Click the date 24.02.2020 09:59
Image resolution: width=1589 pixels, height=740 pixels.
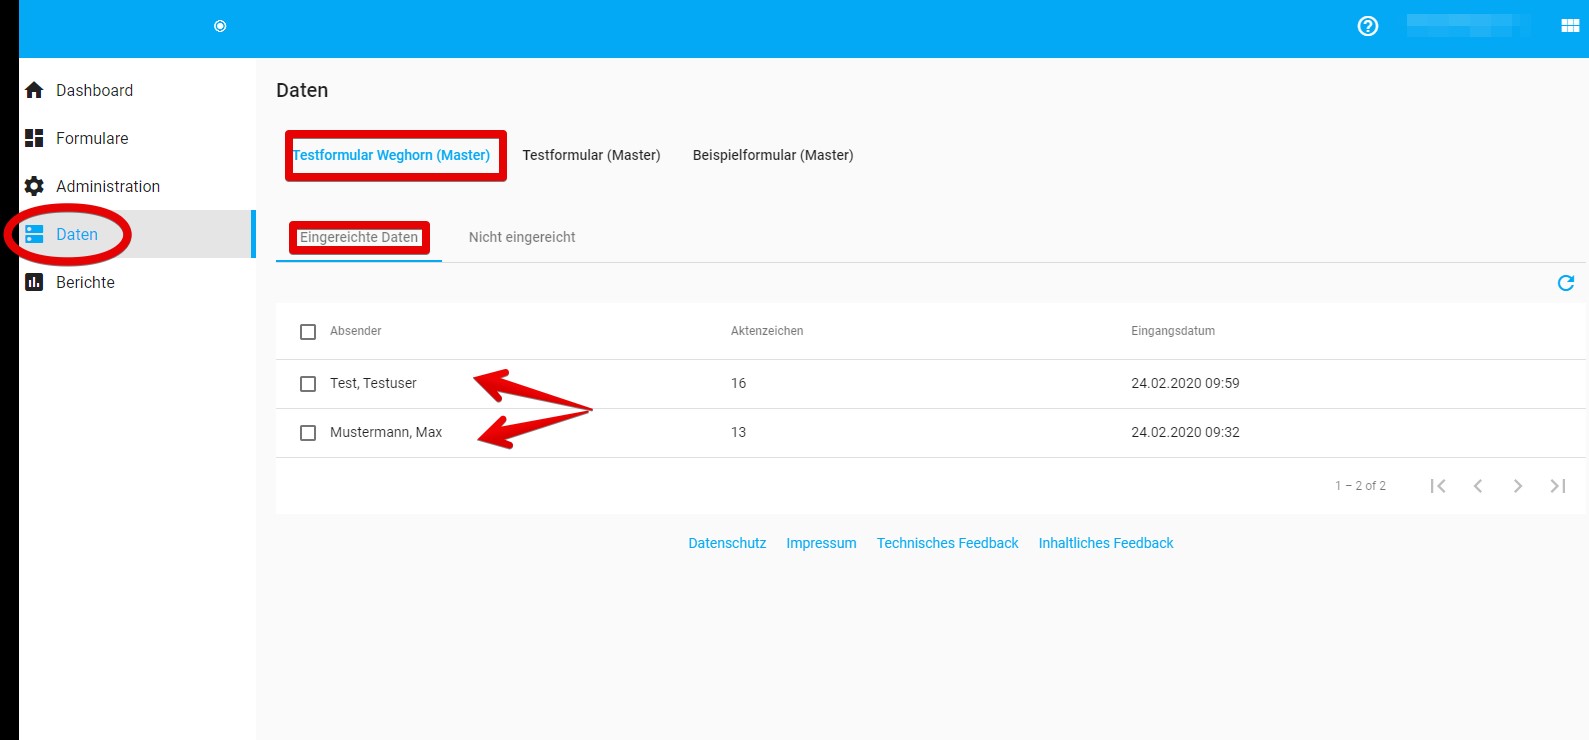pos(1185,383)
